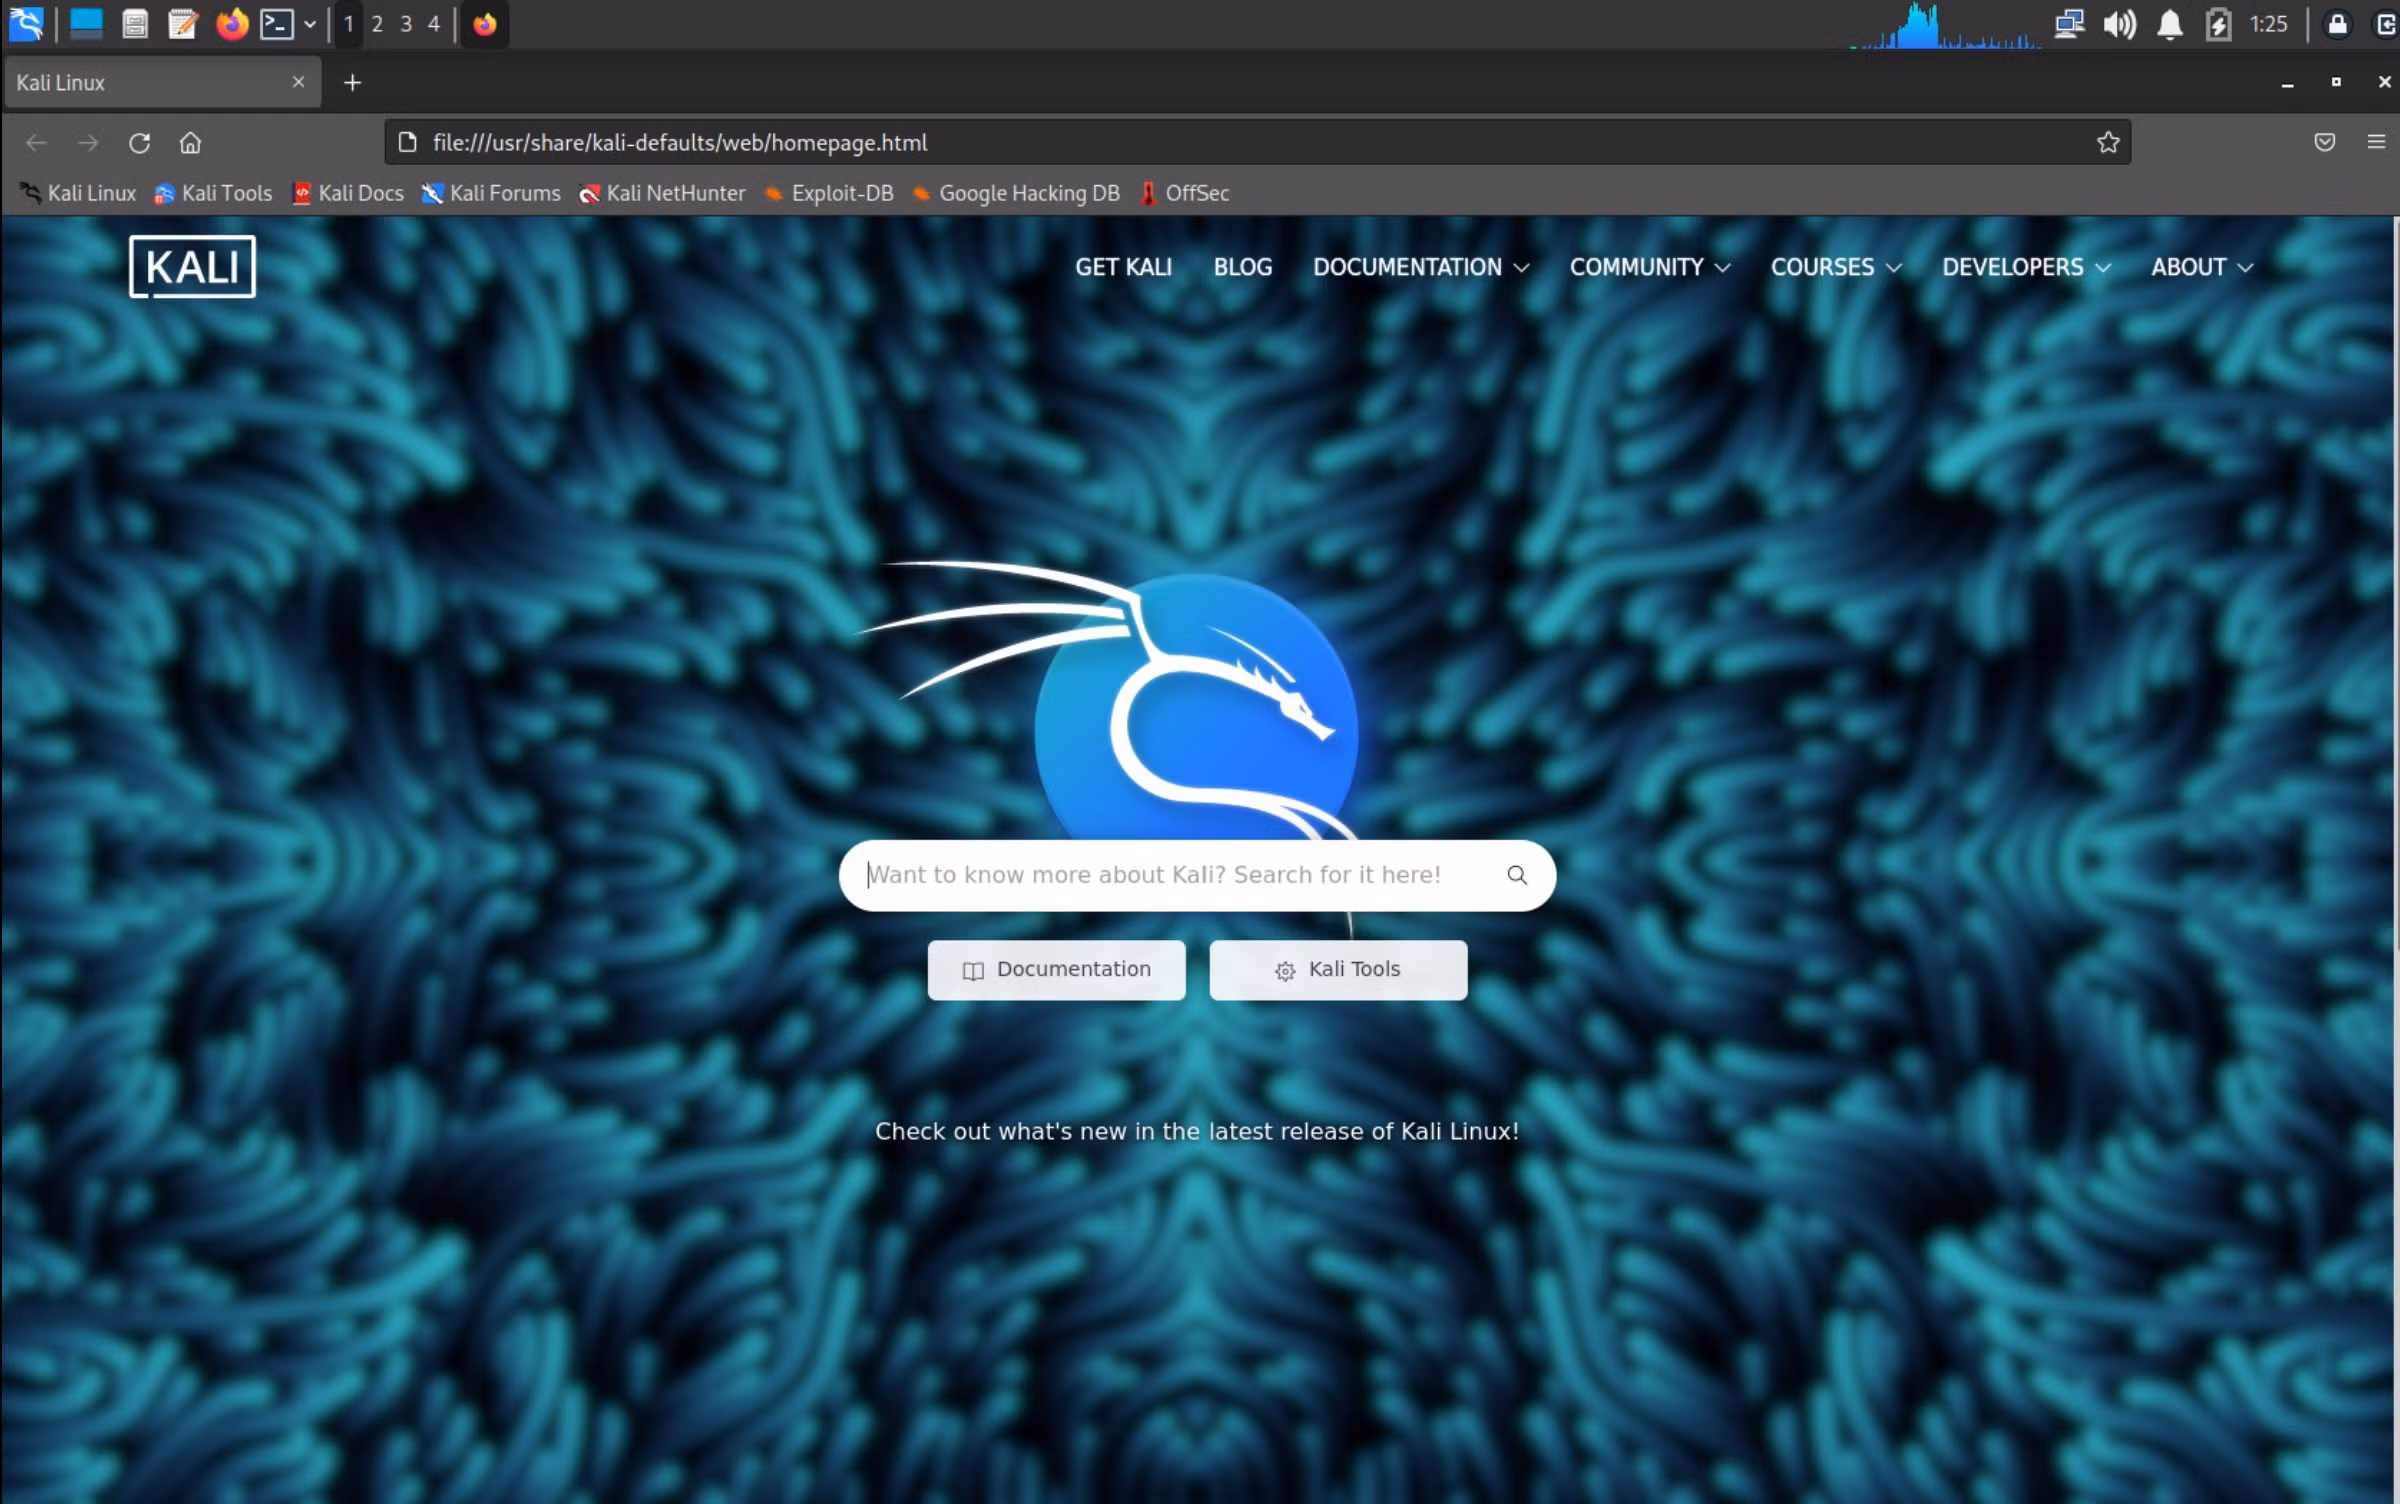Open the terminal emulator launcher
The width and height of the screenshot is (2400, 1504).
point(277,24)
